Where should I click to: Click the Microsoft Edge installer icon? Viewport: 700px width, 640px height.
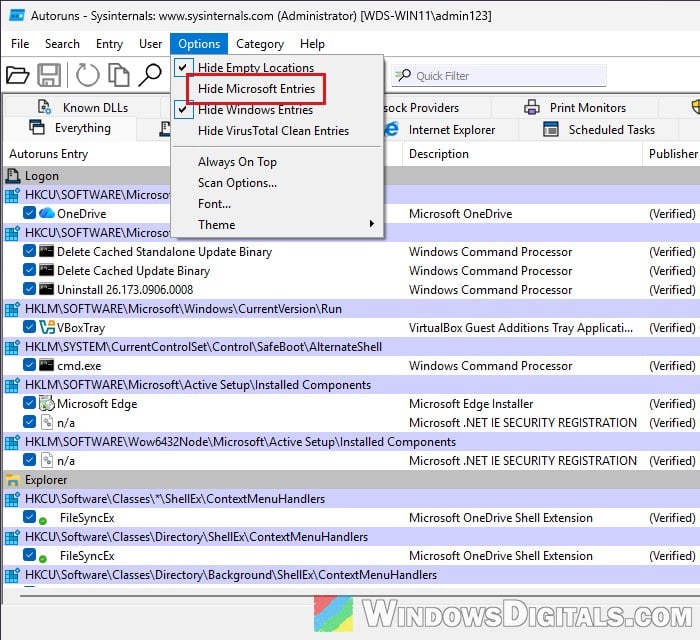pyautogui.click(x=46, y=403)
